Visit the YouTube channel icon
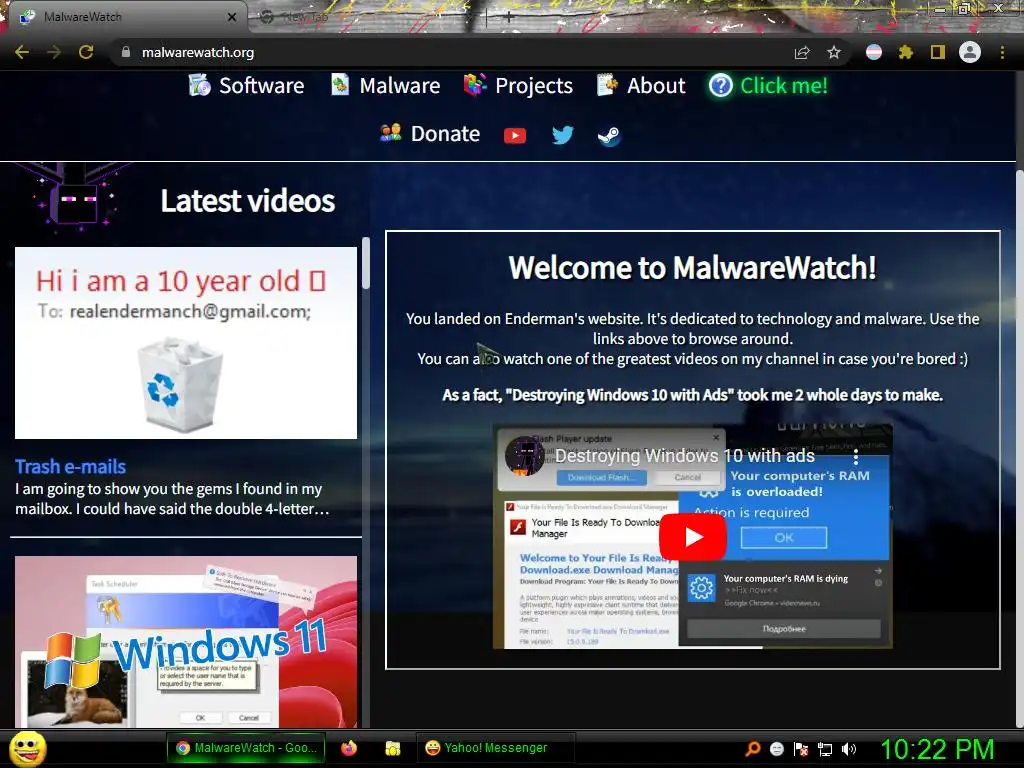This screenshot has height=768, width=1024. [x=515, y=135]
